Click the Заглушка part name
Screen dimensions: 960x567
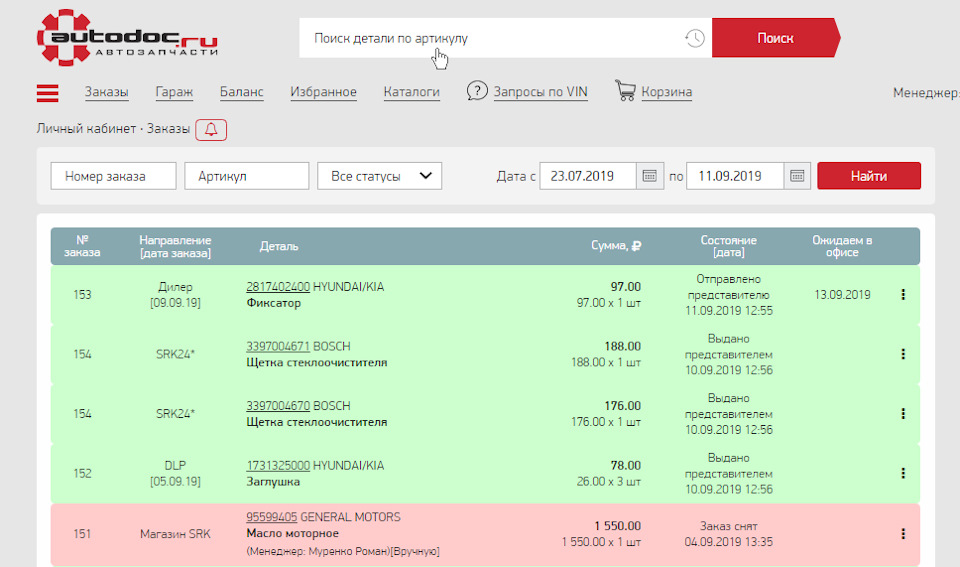click(x=273, y=482)
